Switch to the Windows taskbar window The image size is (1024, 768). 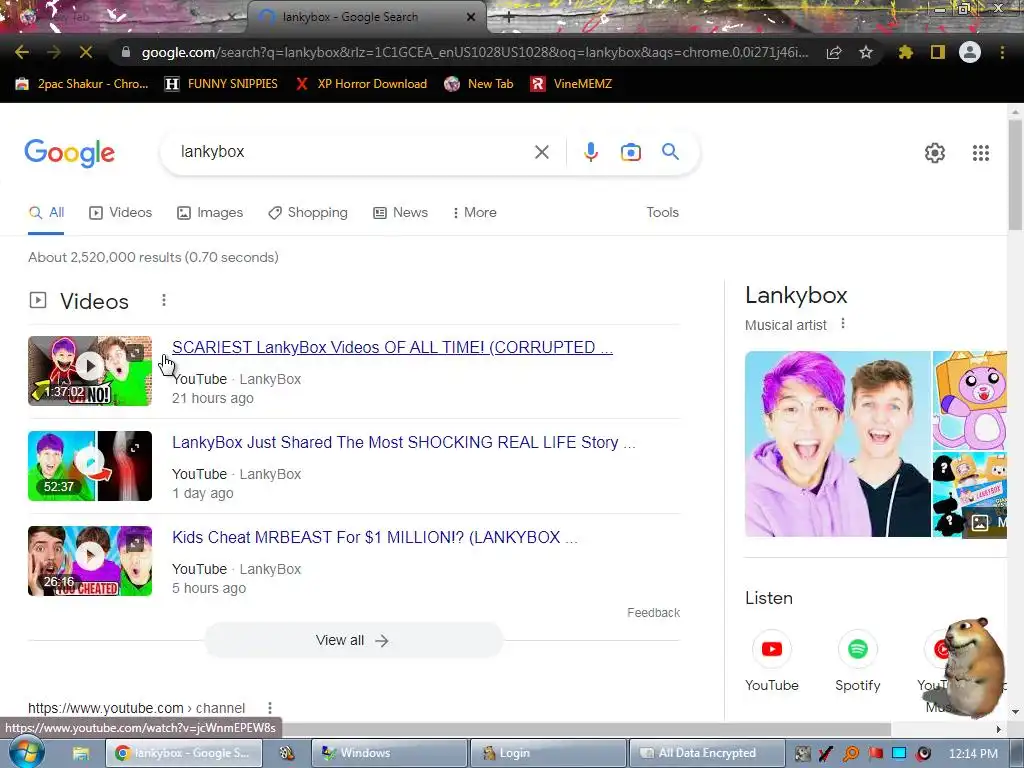tap(389, 753)
